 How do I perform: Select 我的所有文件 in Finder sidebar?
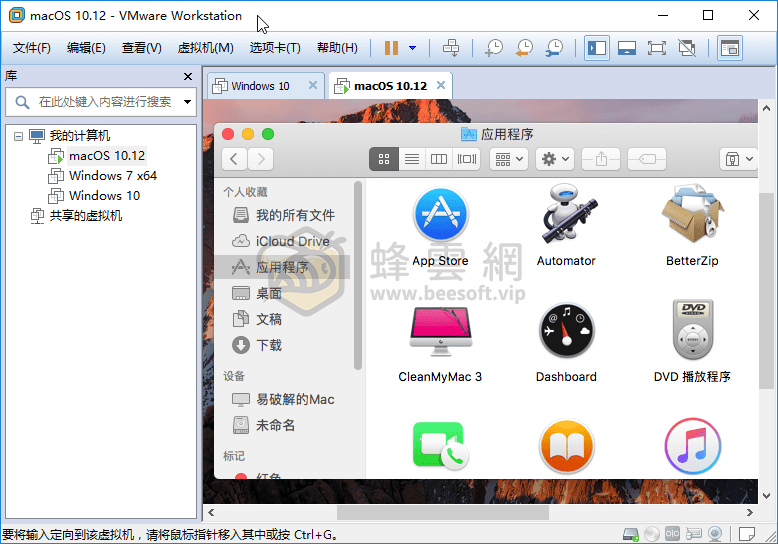(x=284, y=215)
